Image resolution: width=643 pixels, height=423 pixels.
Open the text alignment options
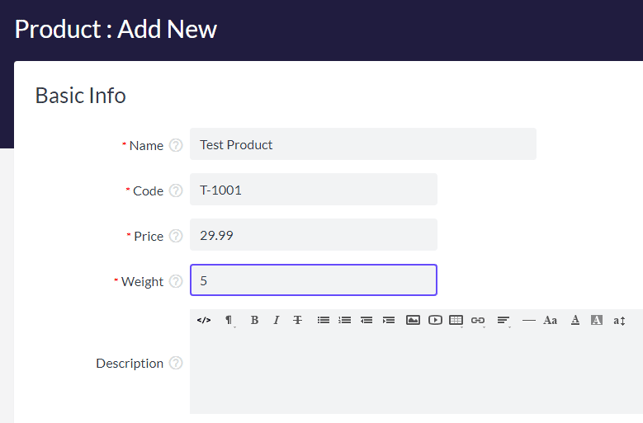503,320
